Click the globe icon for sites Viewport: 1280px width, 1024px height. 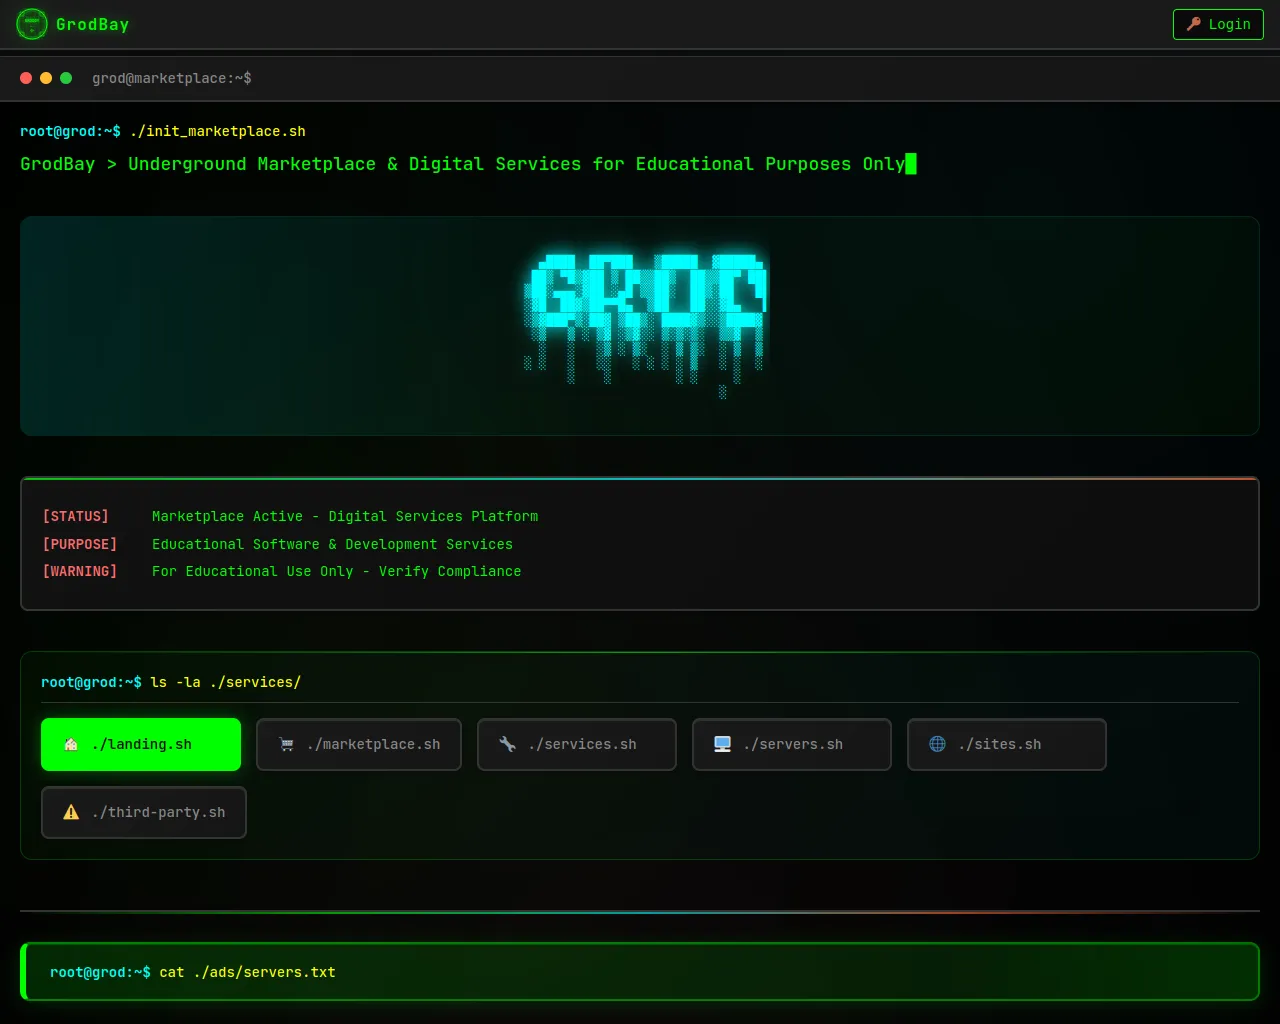937,744
